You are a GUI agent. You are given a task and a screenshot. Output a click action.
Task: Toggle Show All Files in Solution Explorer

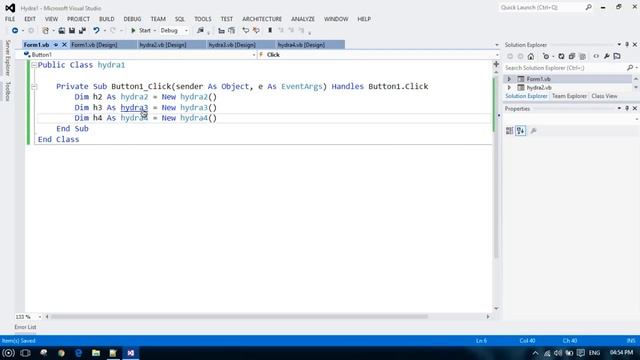(582, 56)
